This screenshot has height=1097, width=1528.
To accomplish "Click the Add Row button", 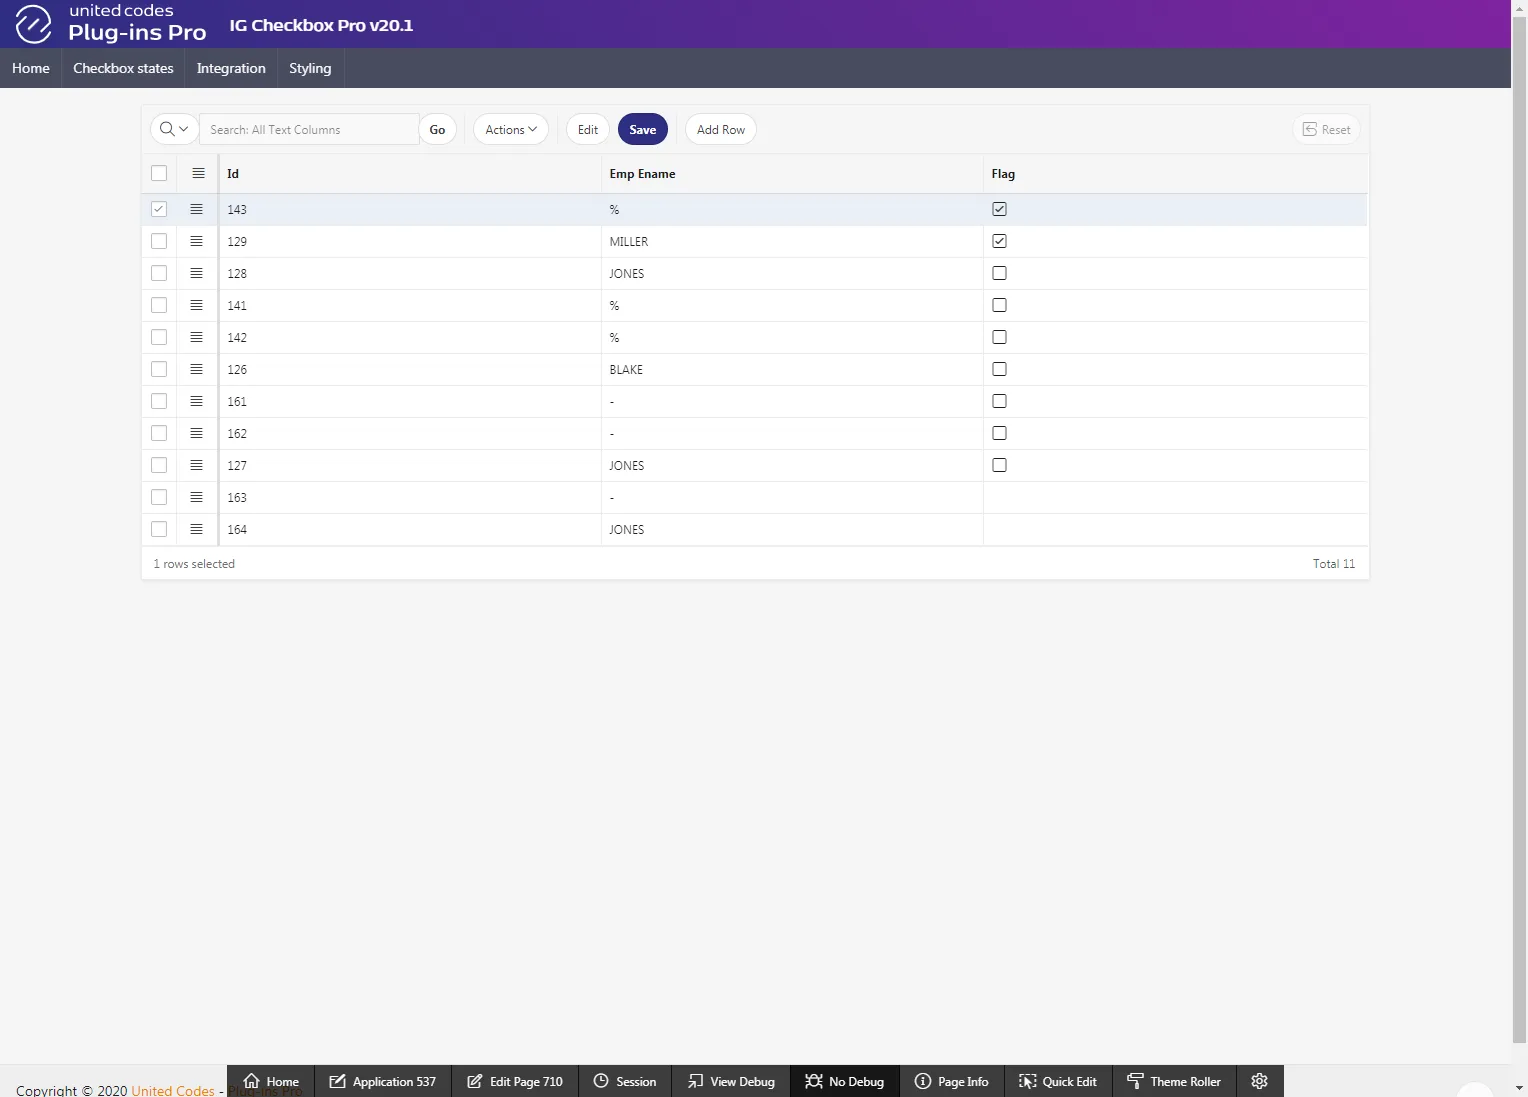I will click(x=720, y=129).
